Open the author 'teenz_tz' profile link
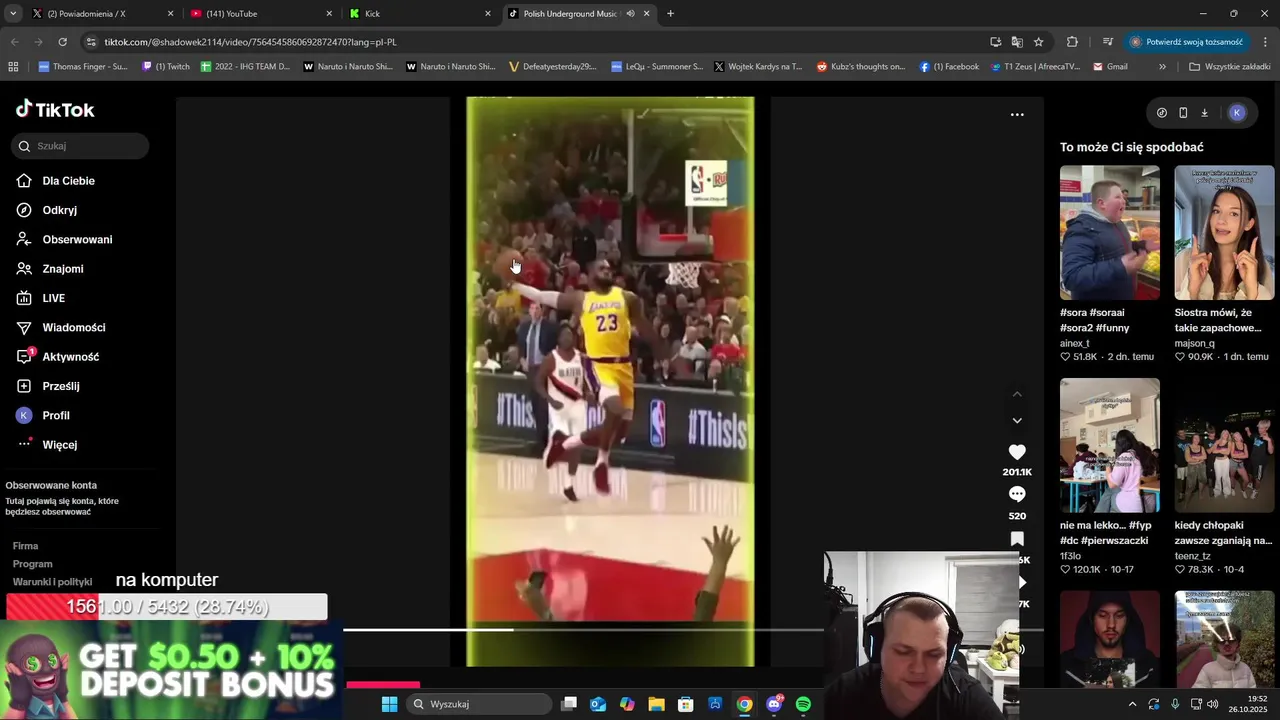Screen dimensions: 1280x720 coord(1192,556)
